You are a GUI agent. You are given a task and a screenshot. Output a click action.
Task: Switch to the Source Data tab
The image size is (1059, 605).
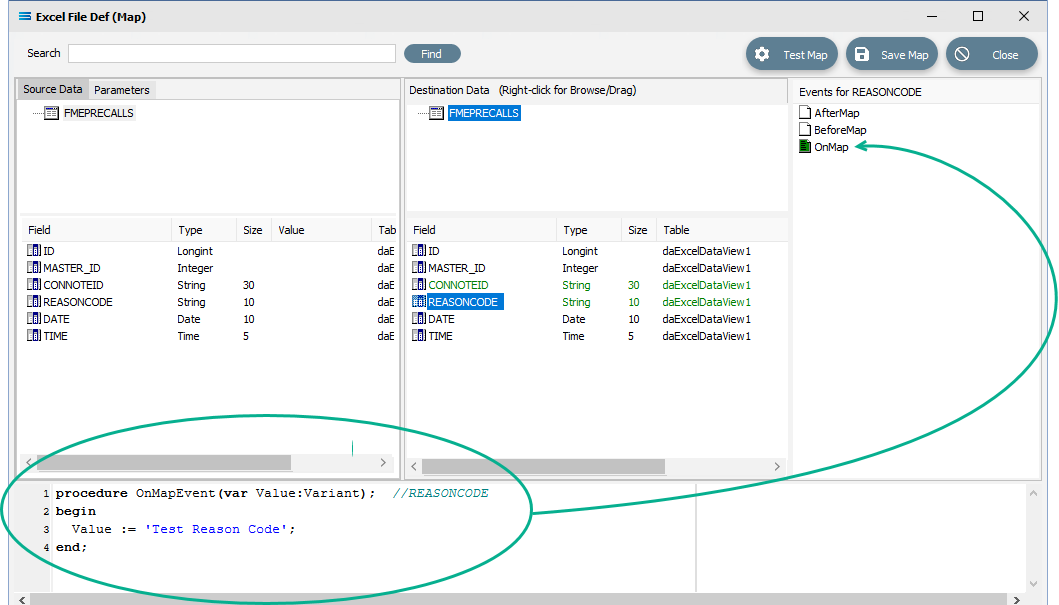click(53, 89)
